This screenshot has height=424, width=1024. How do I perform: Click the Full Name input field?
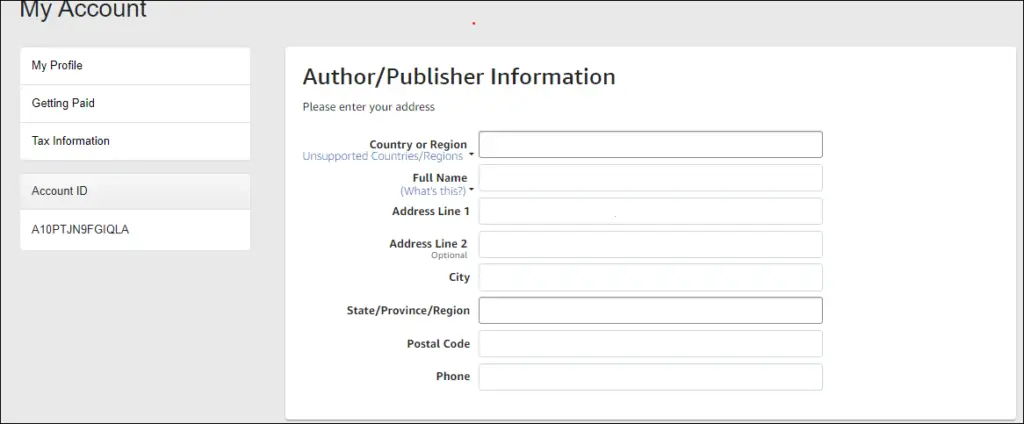650,178
